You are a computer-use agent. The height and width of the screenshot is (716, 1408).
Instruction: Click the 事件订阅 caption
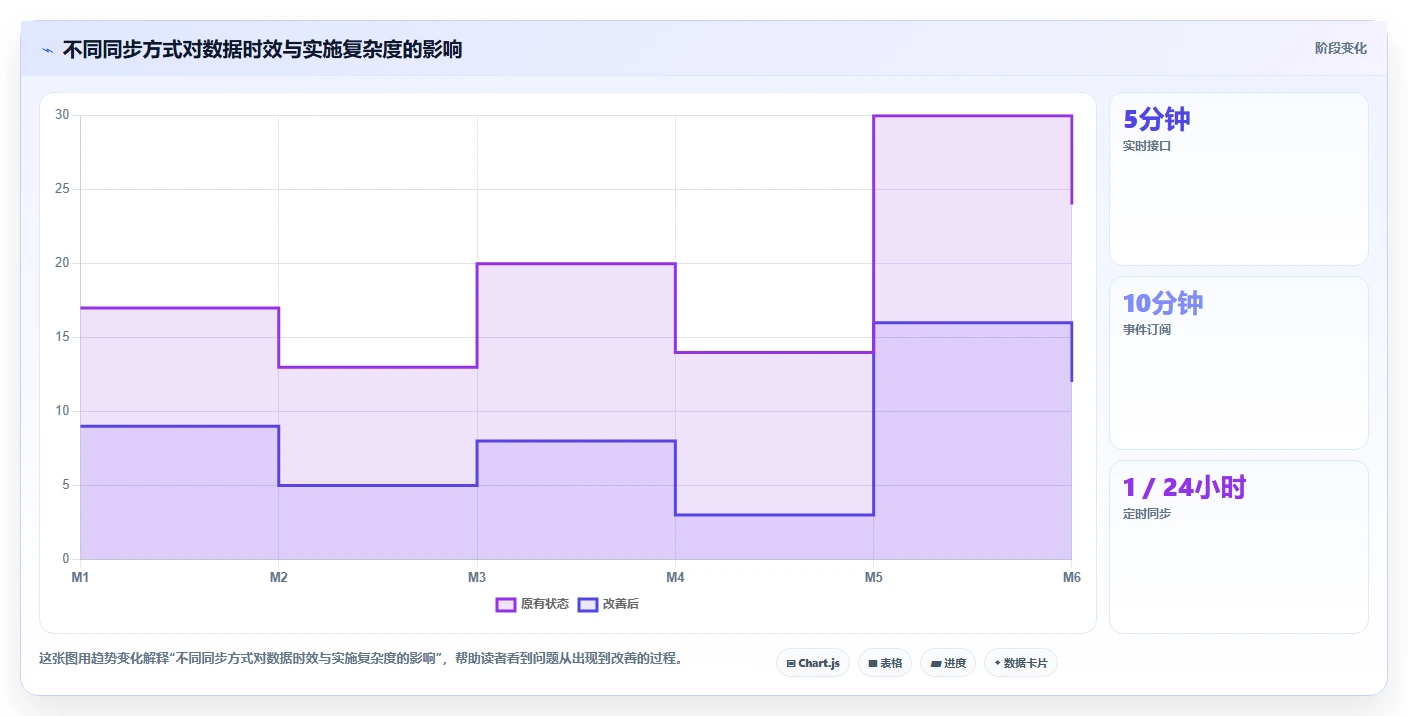point(1146,329)
